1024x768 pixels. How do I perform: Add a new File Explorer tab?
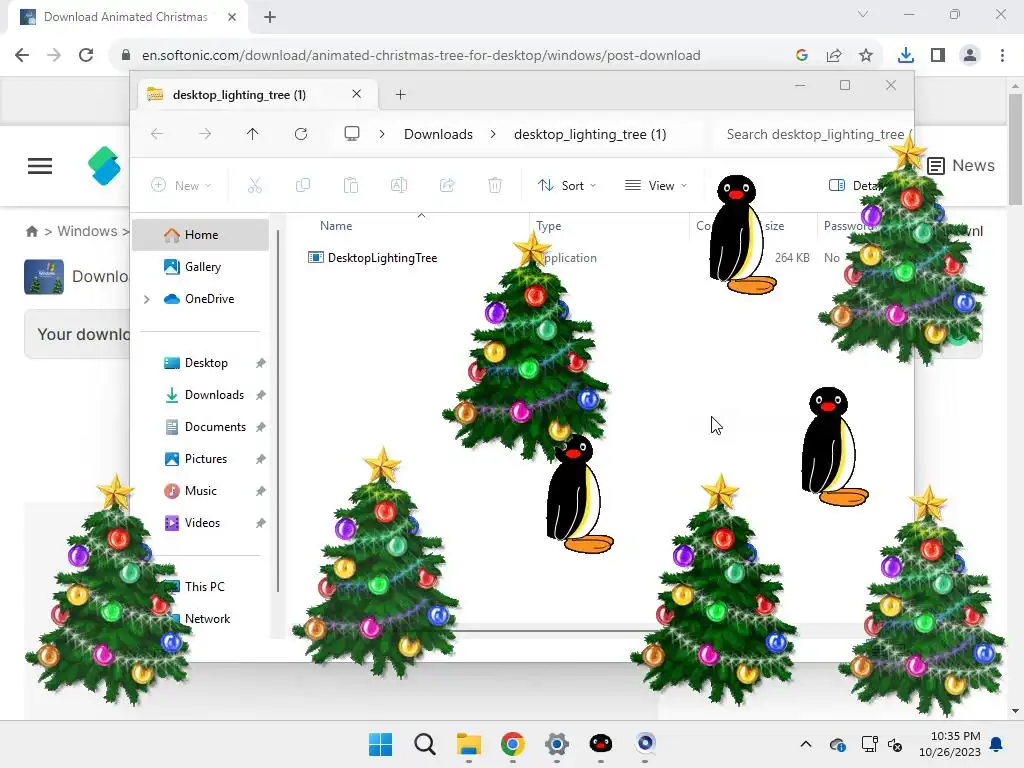(x=400, y=95)
